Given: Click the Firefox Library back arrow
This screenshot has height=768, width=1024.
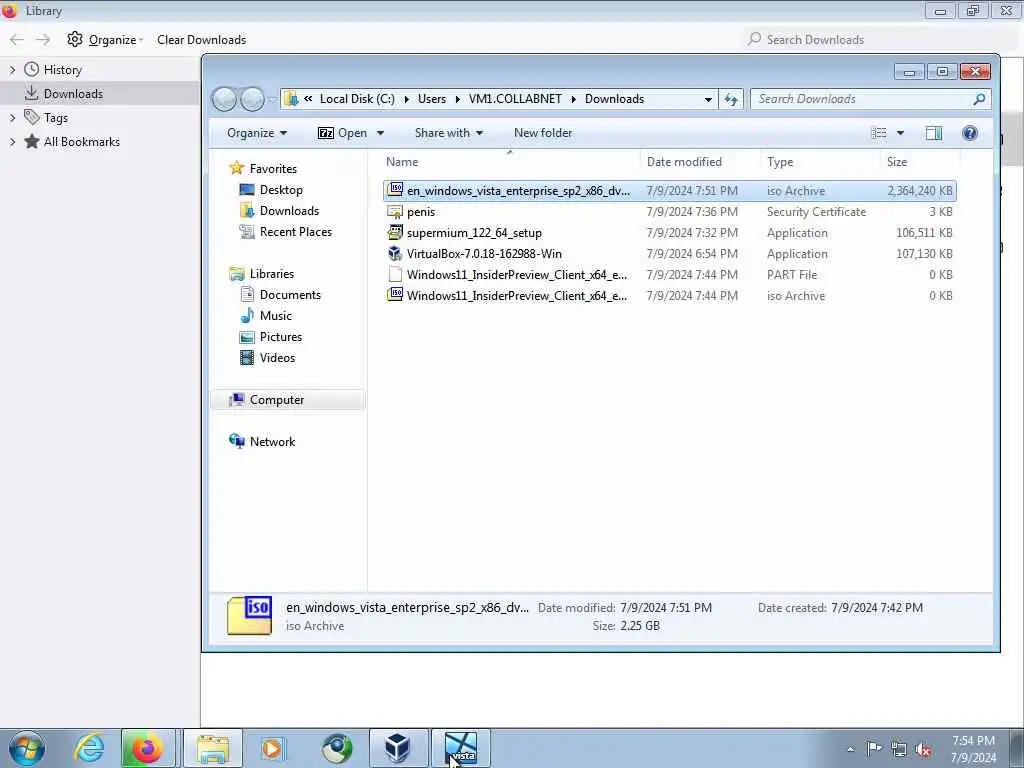Looking at the screenshot, I should coord(17,40).
